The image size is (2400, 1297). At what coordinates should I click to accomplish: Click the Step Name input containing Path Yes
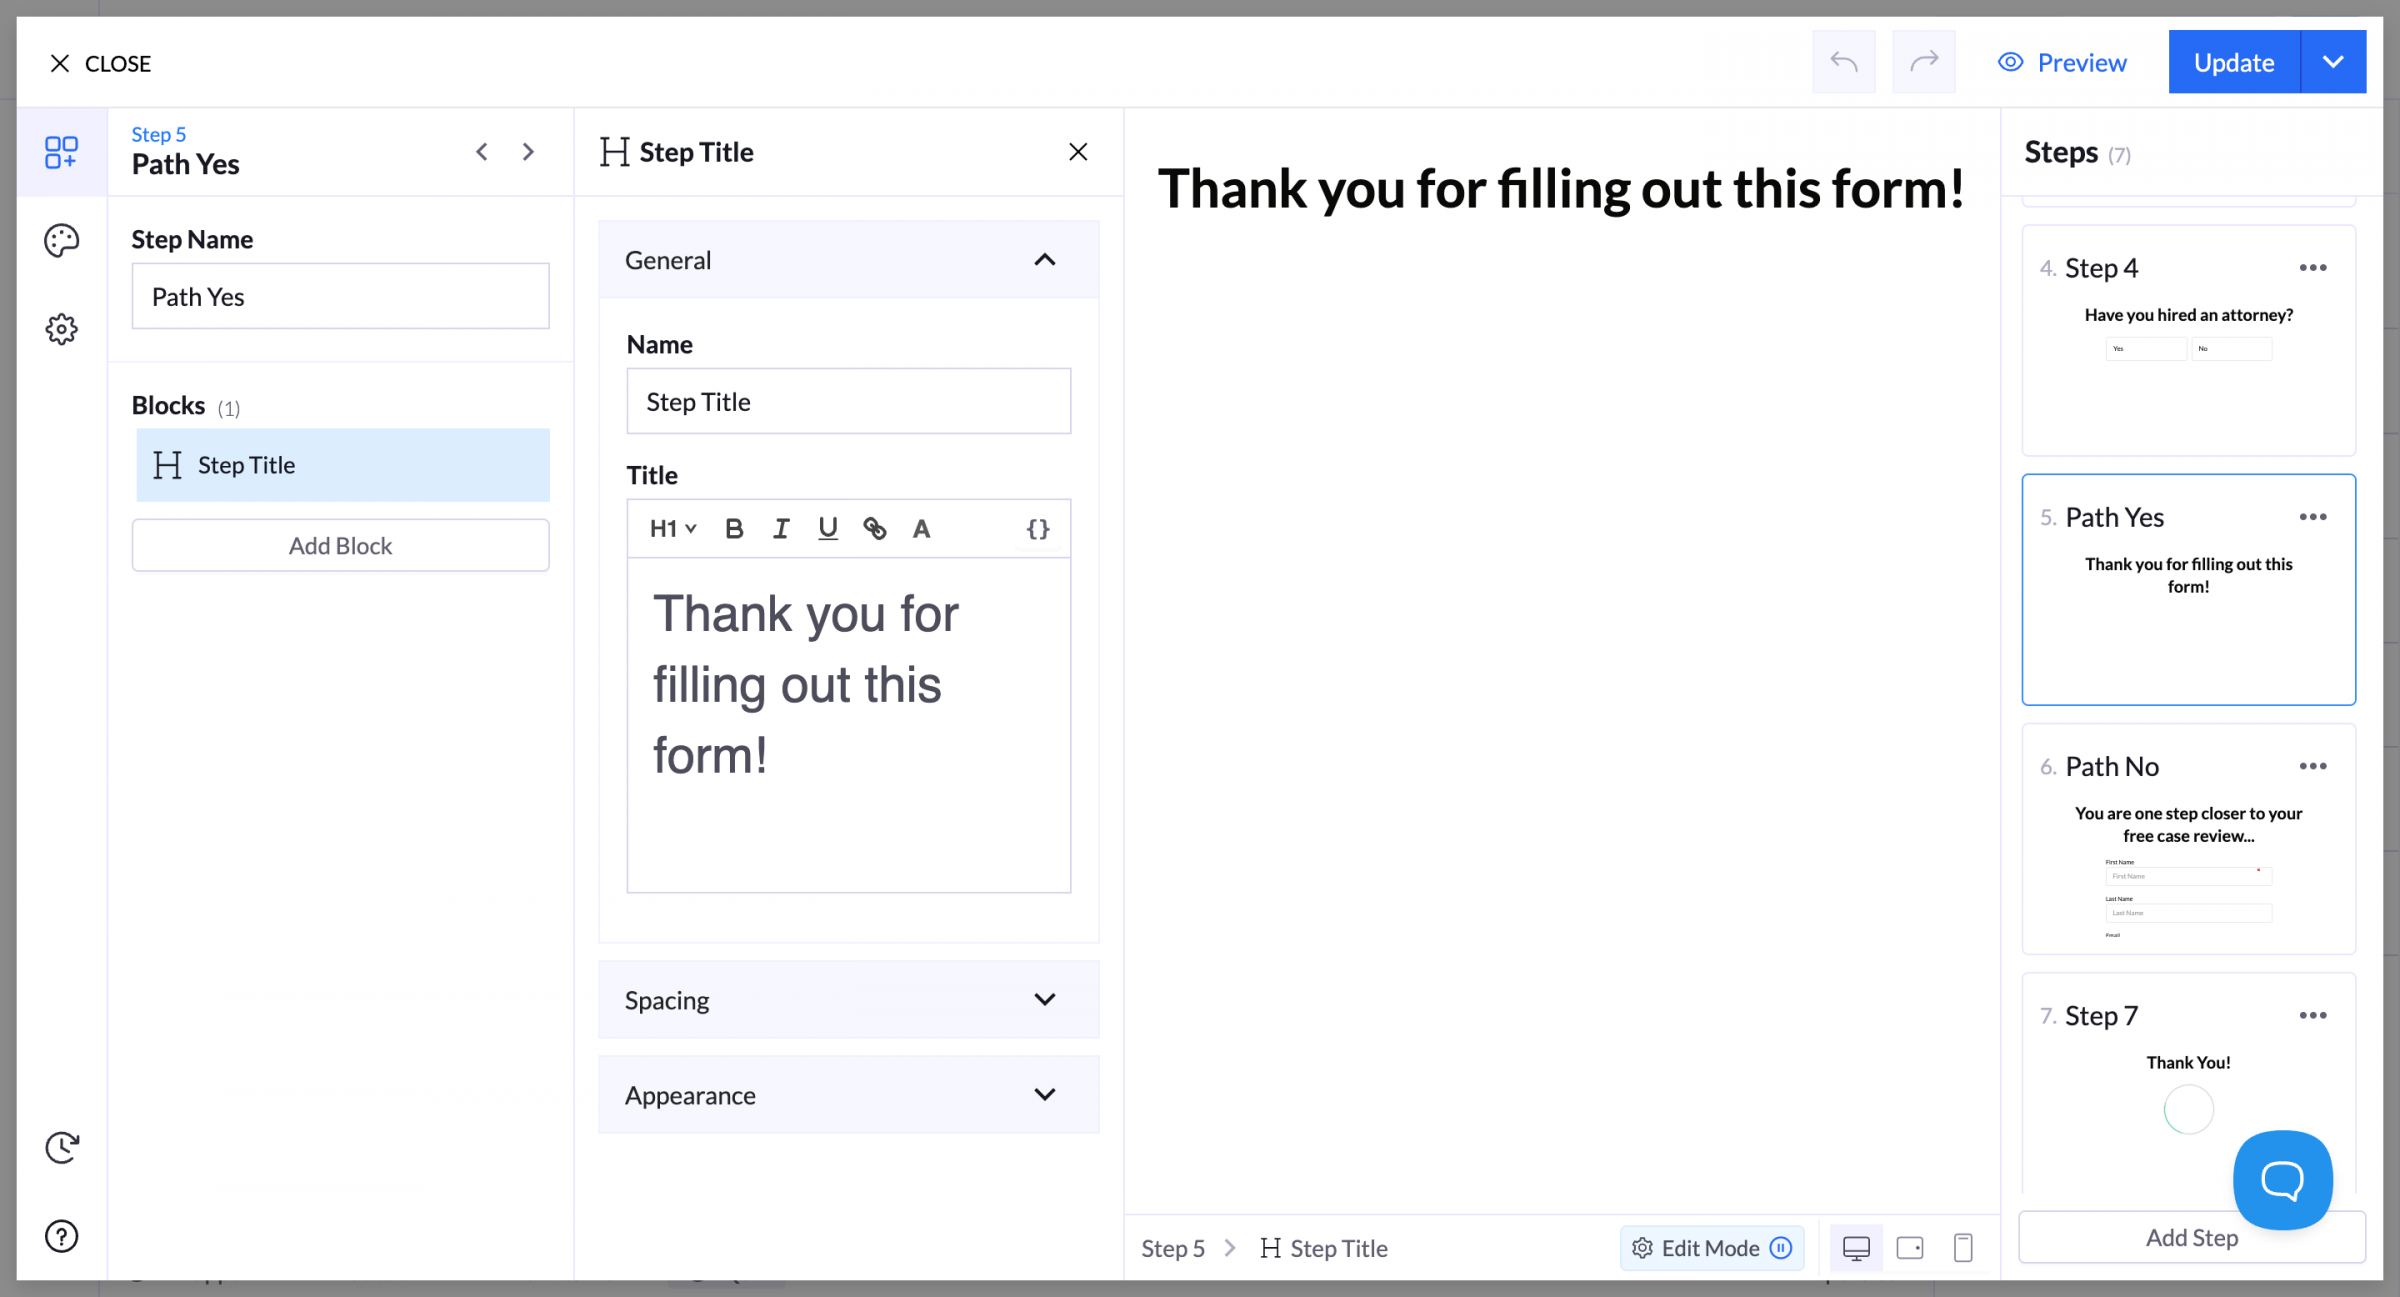coord(340,296)
